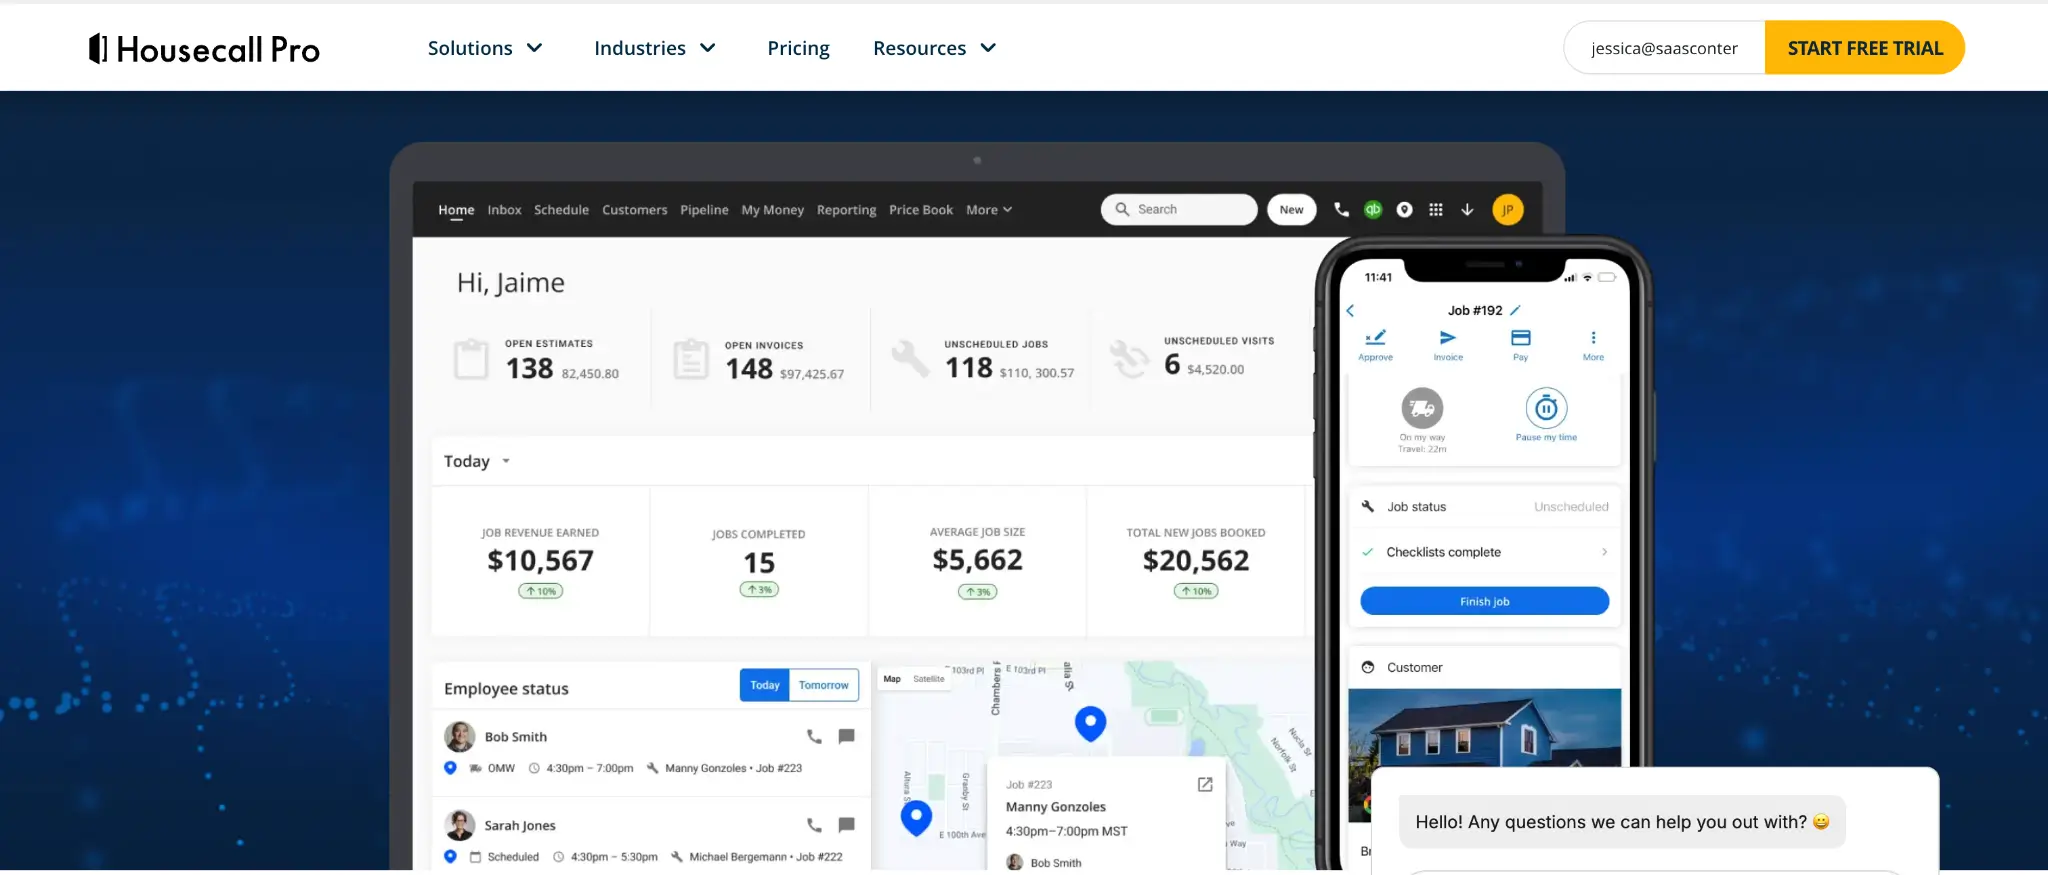
Task: Click the Unscheduled Jobs wrench icon
Action: click(911, 358)
